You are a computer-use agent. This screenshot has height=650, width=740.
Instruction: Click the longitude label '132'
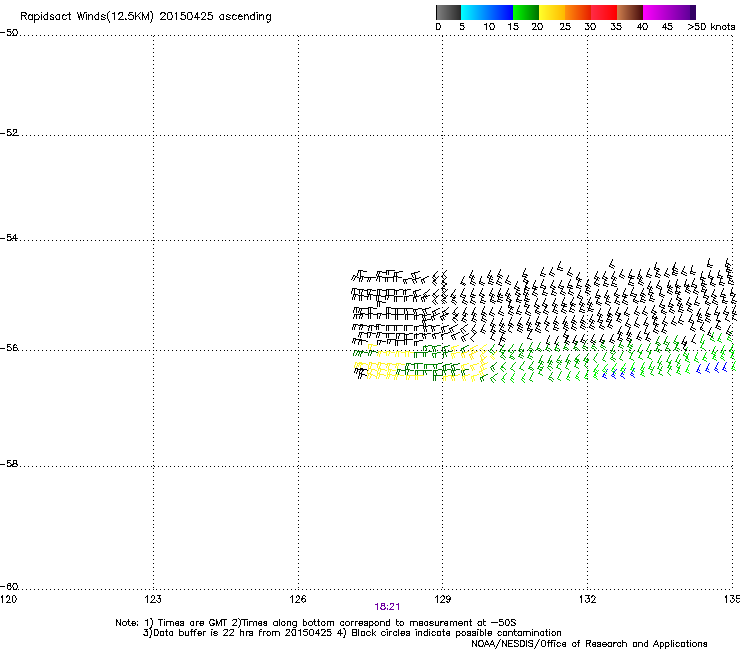(x=587, y=599)
